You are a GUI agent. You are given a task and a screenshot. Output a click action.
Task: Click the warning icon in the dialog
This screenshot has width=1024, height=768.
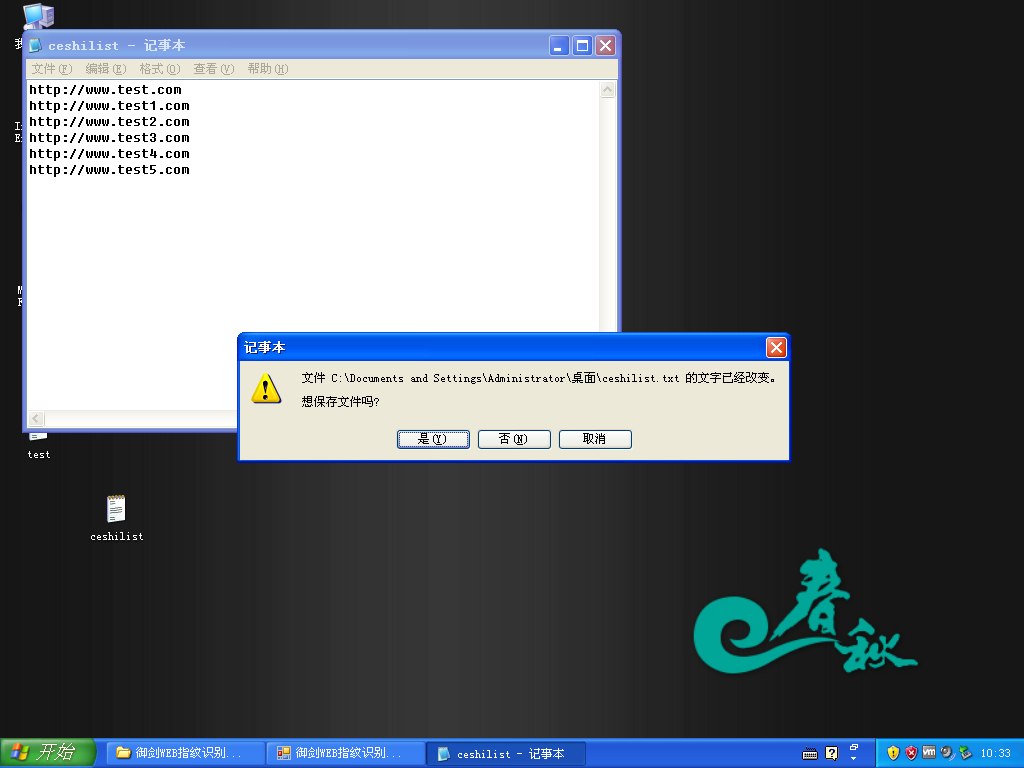coord(266,389)
